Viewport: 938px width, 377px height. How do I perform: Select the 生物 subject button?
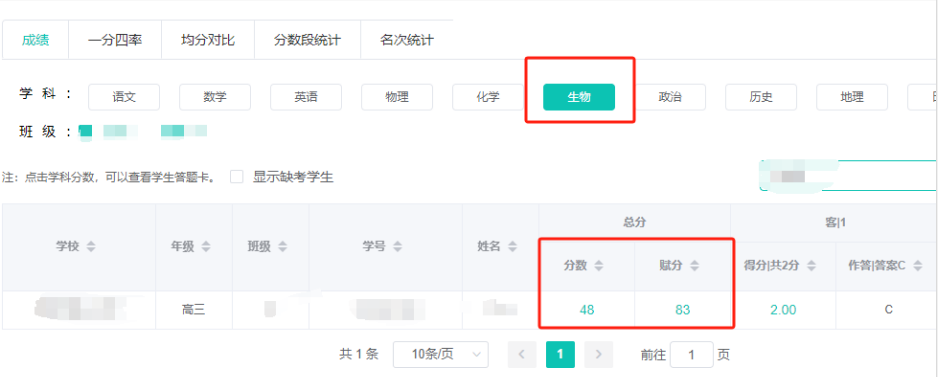click(578, 97)
